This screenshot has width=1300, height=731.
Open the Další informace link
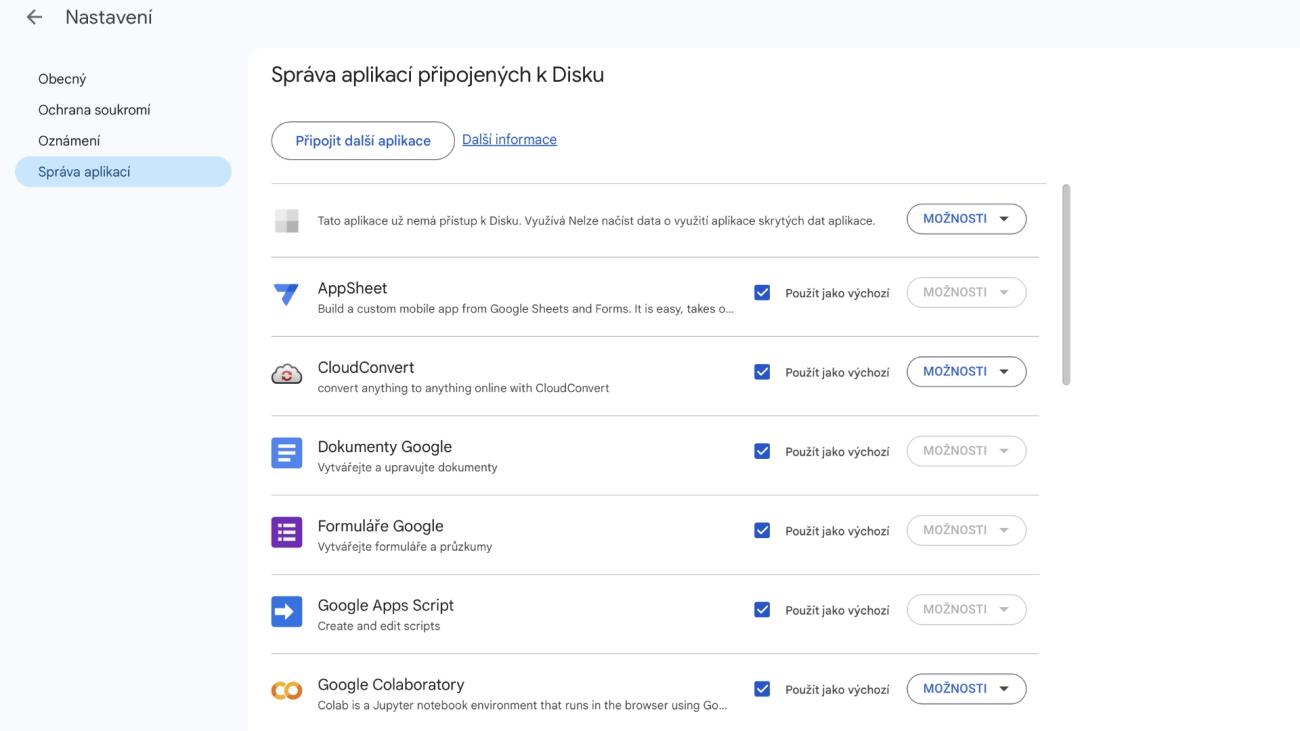click(509, 140)
